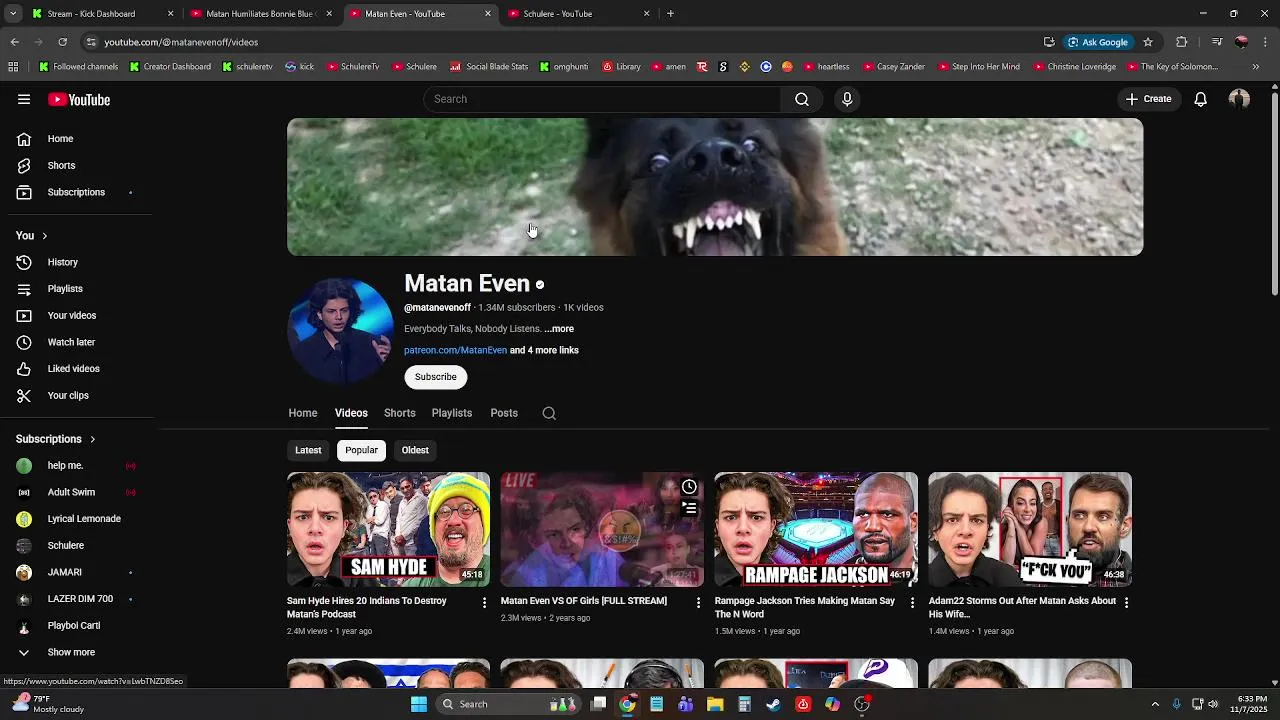Switch to channel Playlists tab
Image resolution: width=1280 pixels, height=720 pixels.
(x=451, y=413)
